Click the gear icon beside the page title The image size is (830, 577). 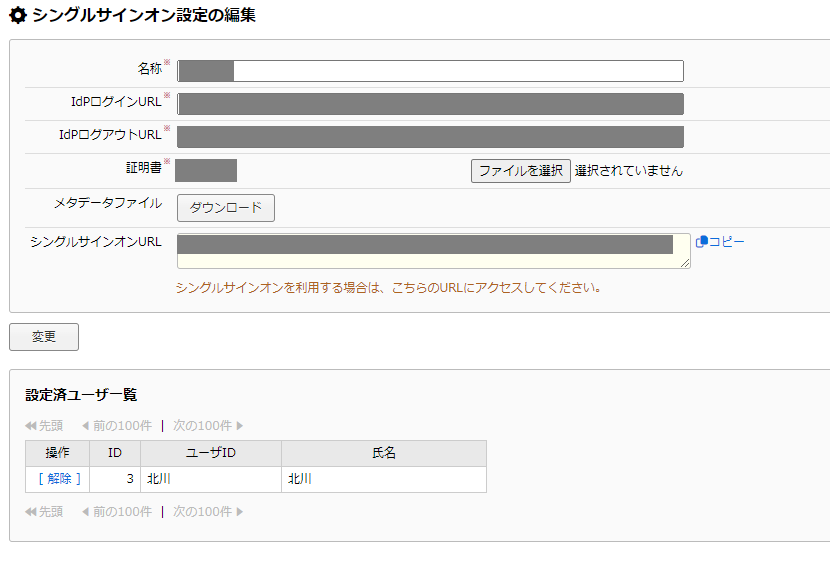pos(17,16)
